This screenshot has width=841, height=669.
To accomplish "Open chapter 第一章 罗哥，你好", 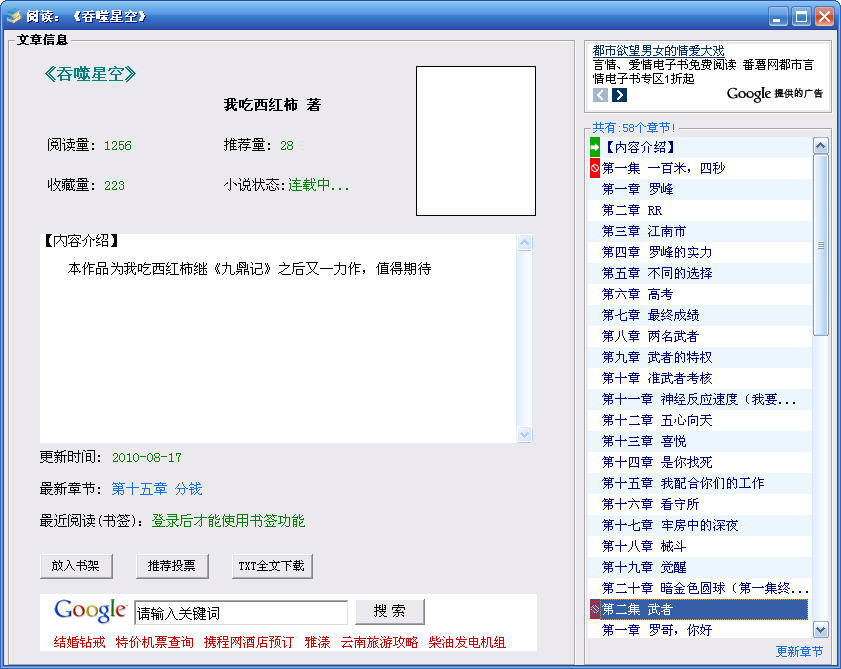I will (700, 630).
